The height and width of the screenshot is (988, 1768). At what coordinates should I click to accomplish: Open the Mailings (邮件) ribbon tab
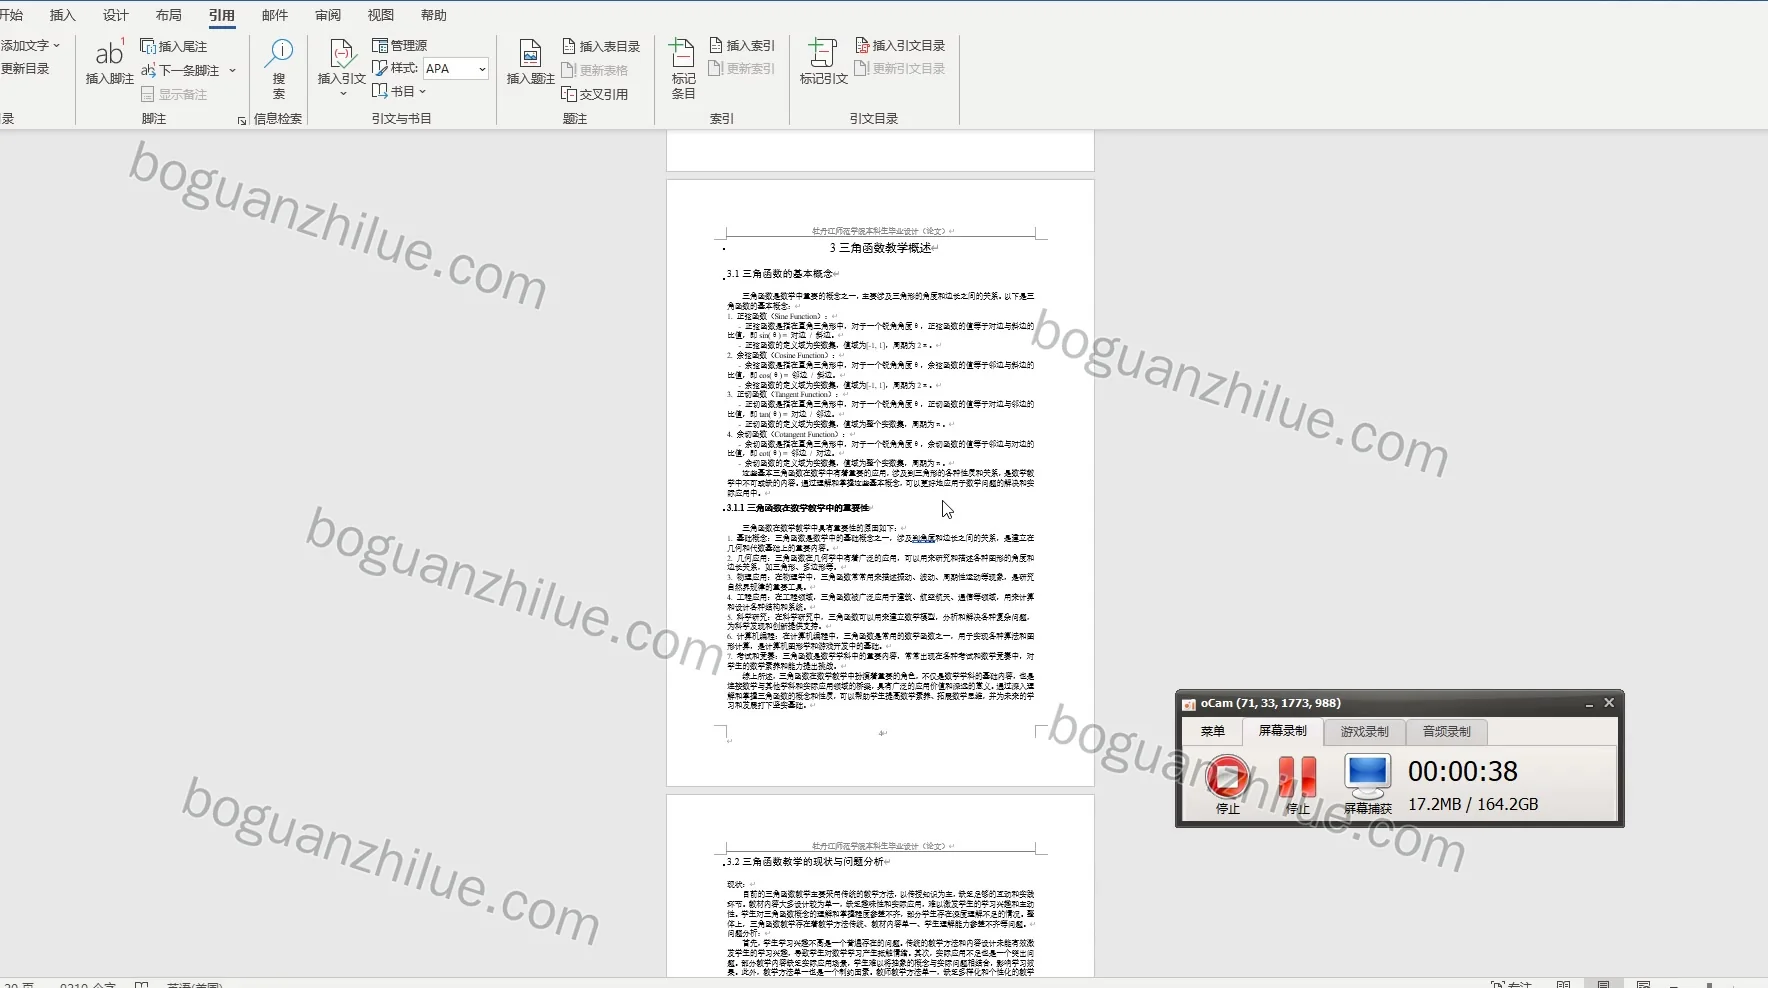pyautogui.click(x=275, y=15)
